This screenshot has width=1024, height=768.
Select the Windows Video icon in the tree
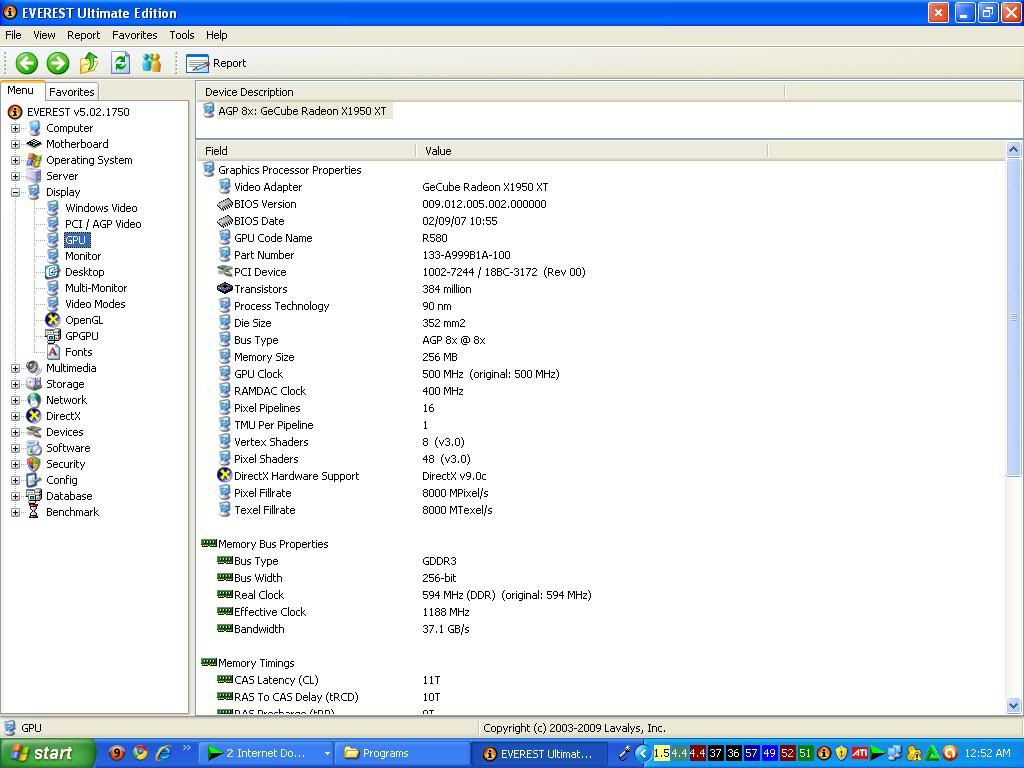click(53, 208)
